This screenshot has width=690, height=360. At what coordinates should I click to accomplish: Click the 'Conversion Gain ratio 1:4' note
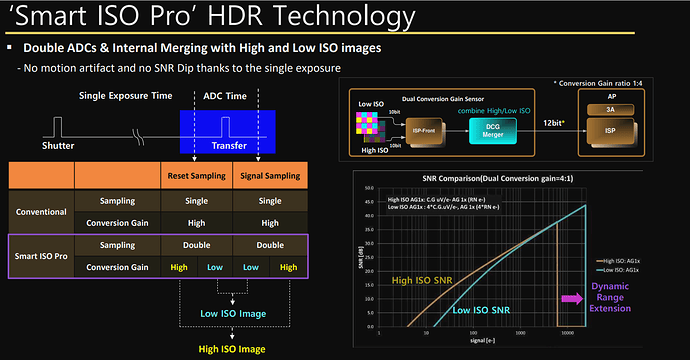(x=598, y=83)
